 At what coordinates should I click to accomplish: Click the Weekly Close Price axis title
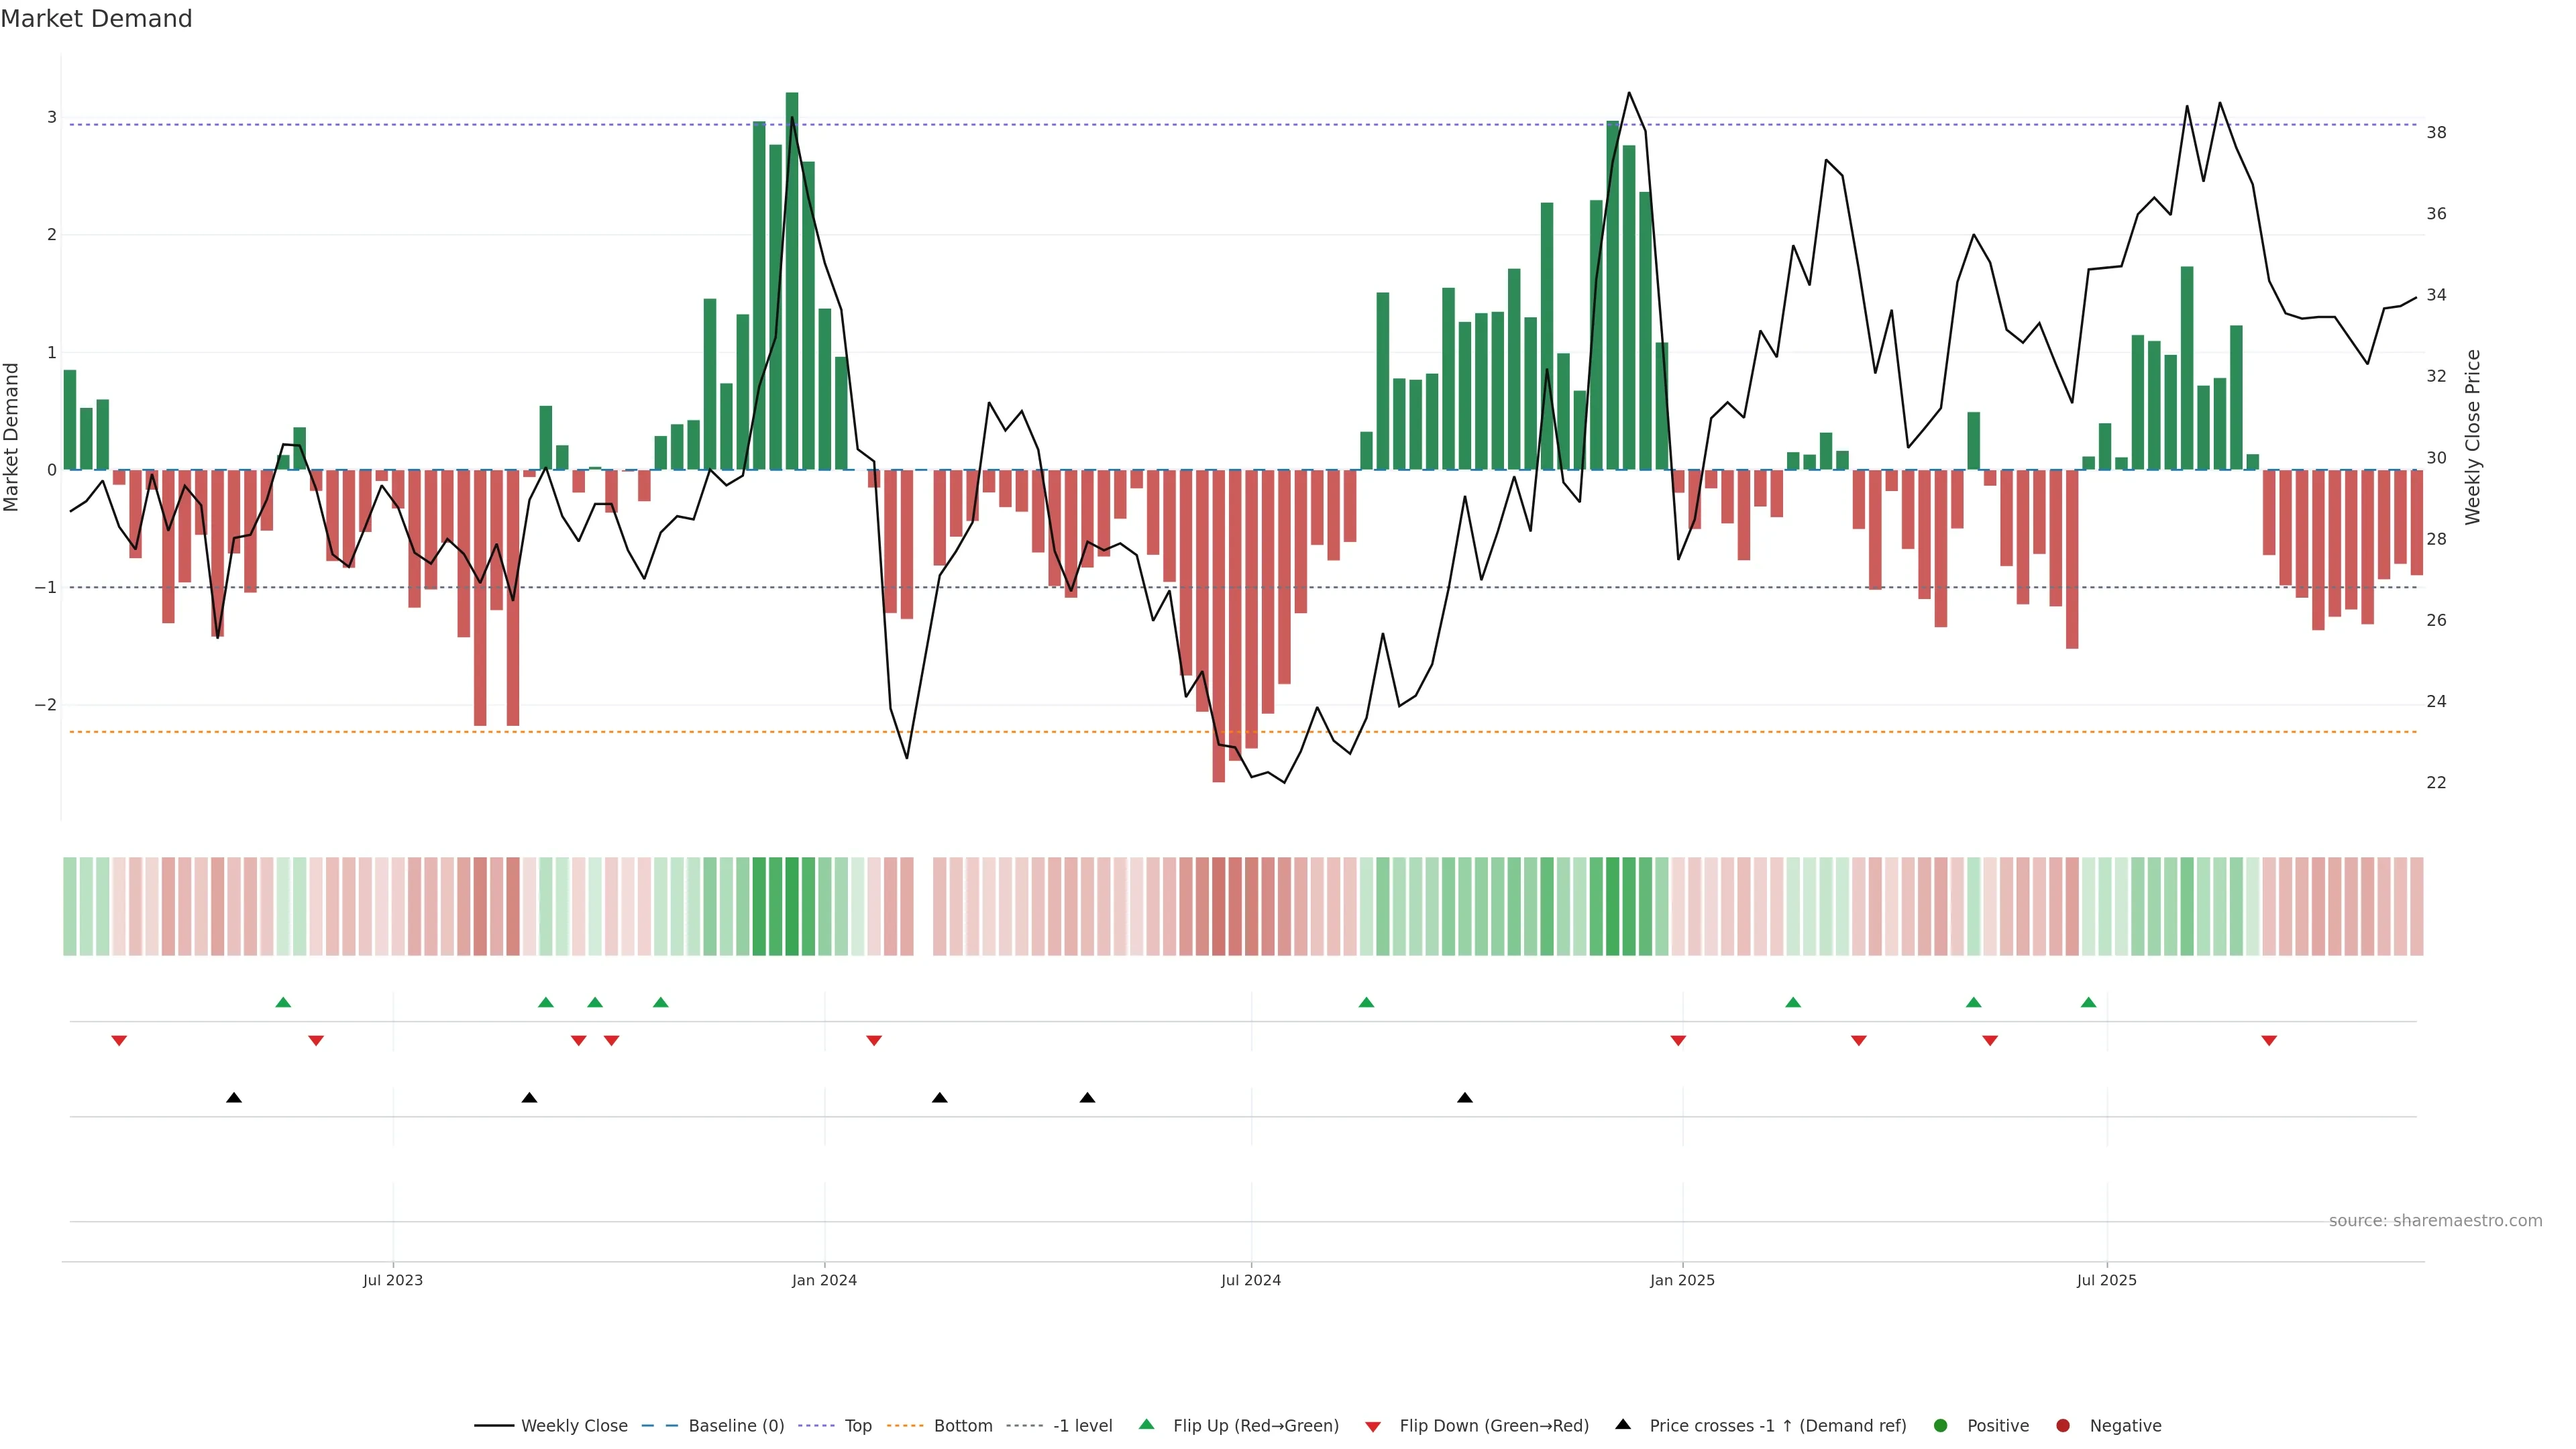click(x=2473, y=437)
